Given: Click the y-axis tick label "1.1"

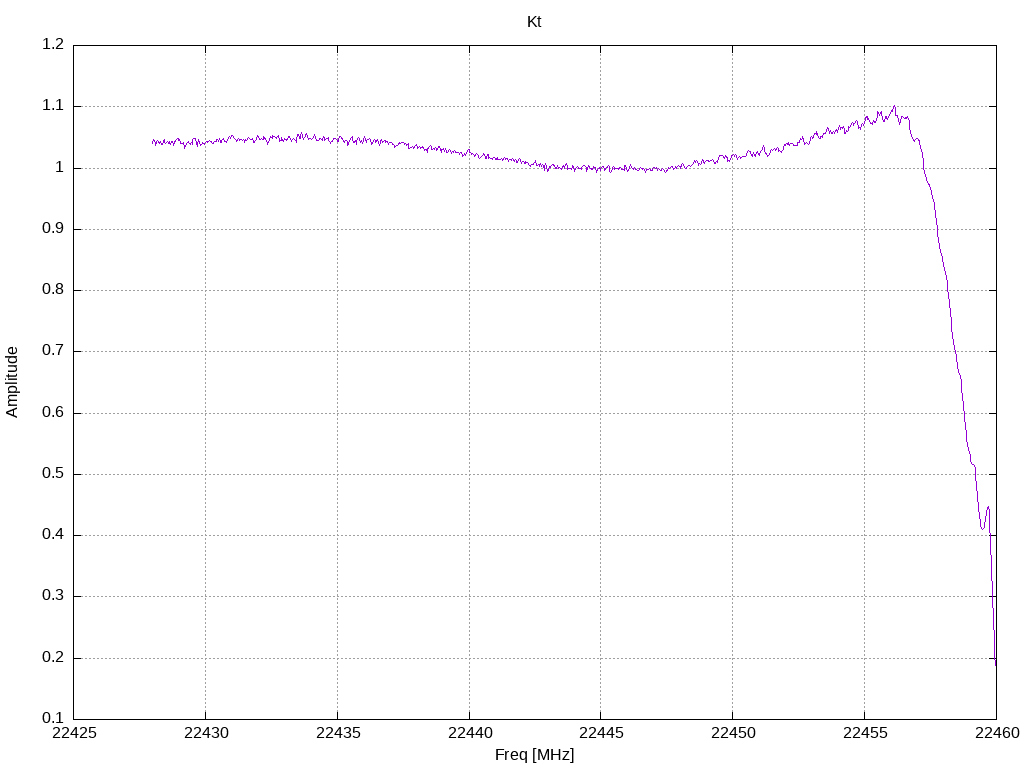Looking at the screenshot, I should (53, 106).
